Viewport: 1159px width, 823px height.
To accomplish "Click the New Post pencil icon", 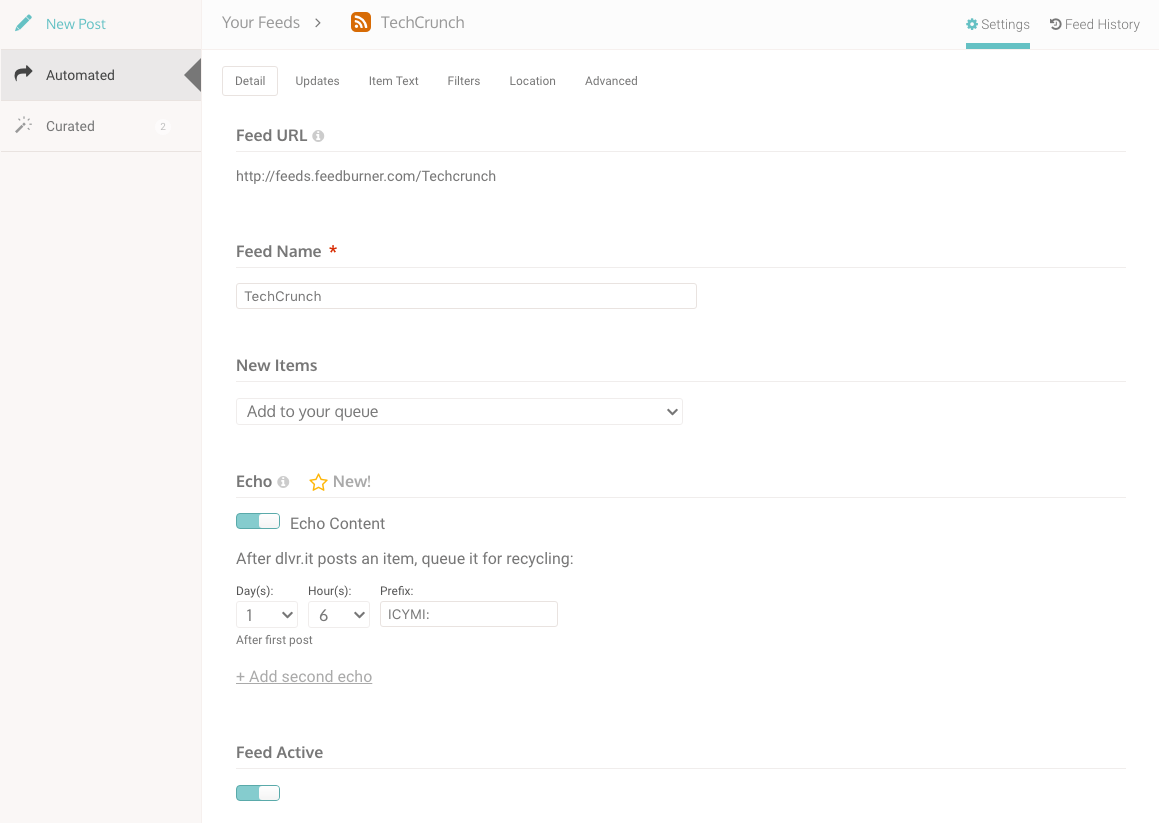I will click(x=24, y=23).
